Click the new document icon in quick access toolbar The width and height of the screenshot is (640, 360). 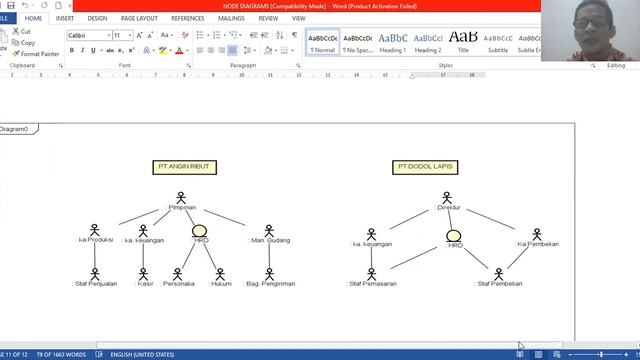click(58, 5)
